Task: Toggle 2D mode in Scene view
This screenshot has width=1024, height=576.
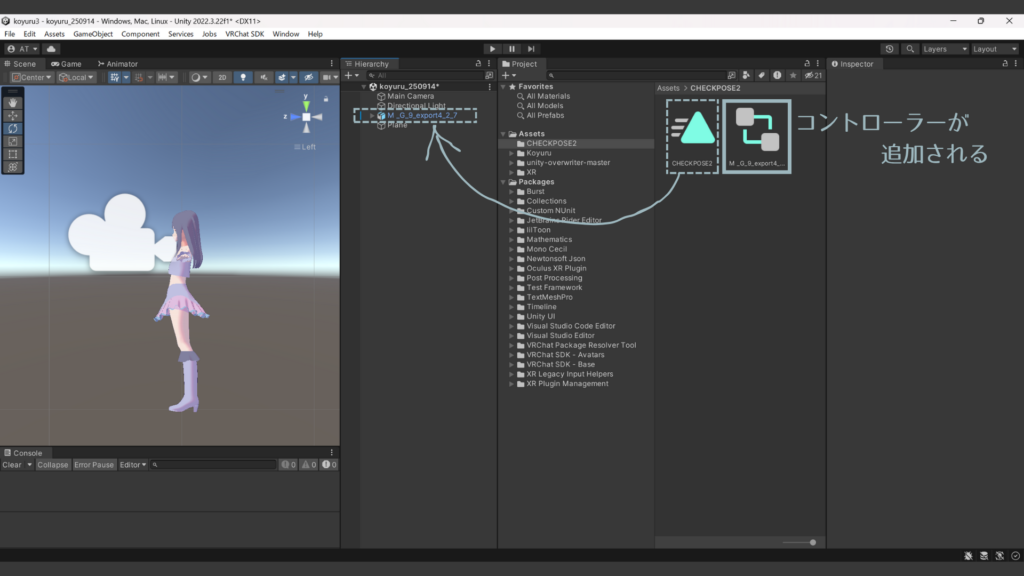Action: pyautogui.click(x=222, y=77)
